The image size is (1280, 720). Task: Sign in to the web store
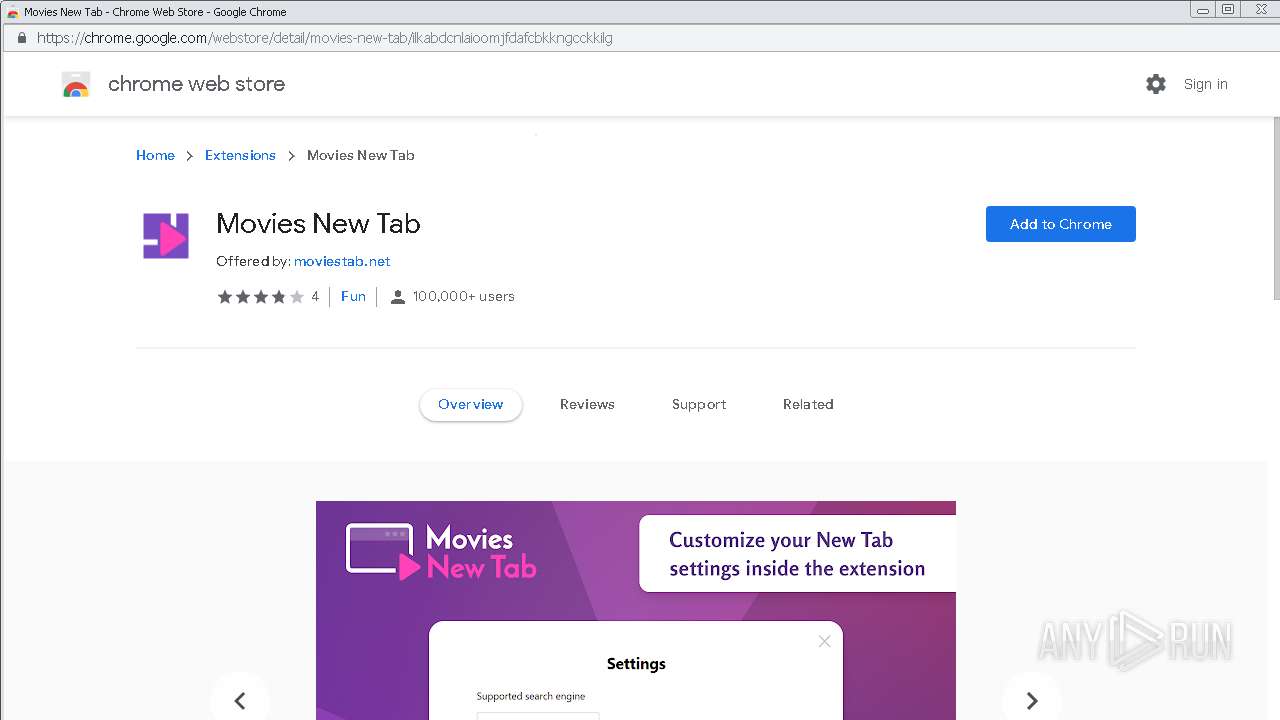tap(1206, 84)
